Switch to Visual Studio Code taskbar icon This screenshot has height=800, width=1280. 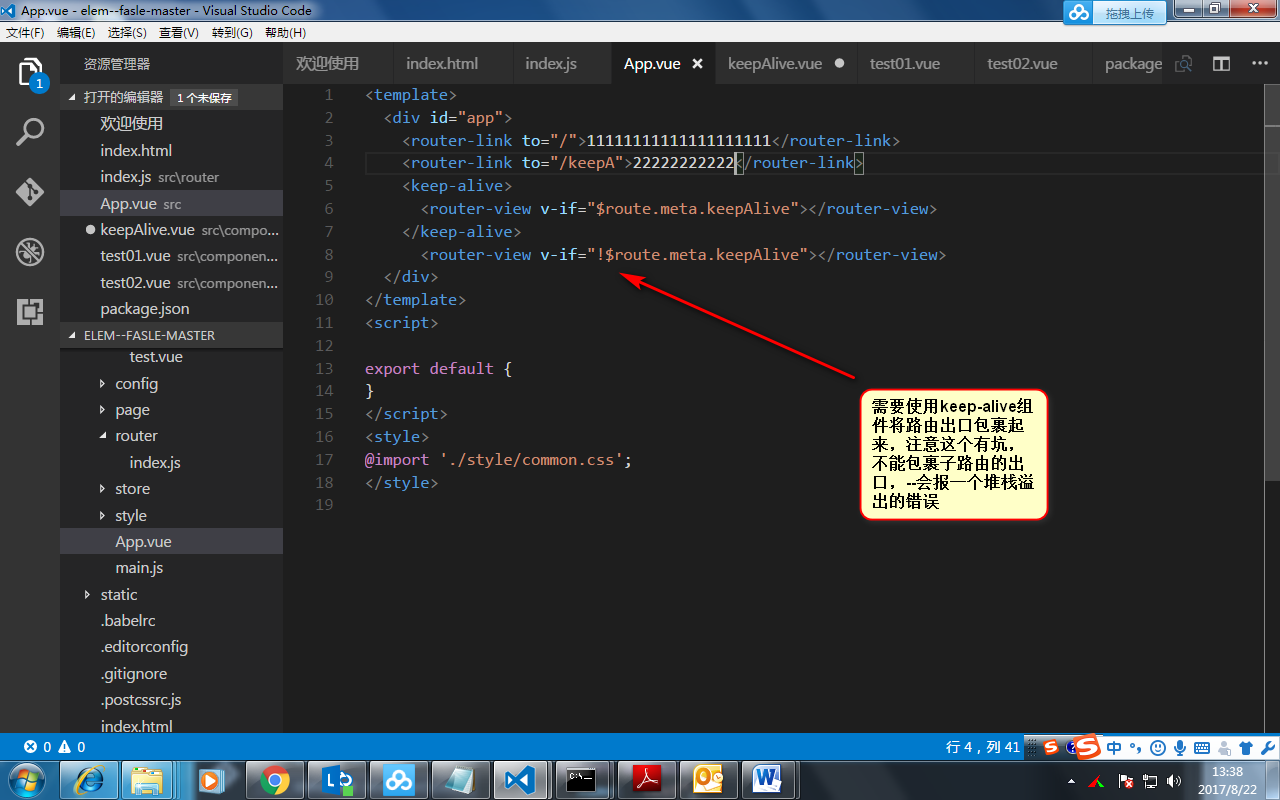[522, 779]
